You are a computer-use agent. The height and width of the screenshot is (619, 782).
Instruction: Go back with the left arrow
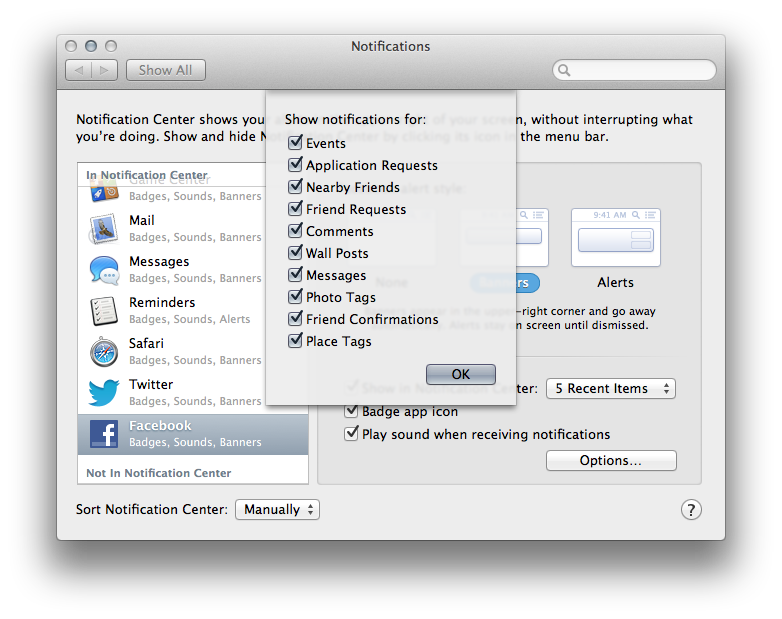click(x=78, y=70)
